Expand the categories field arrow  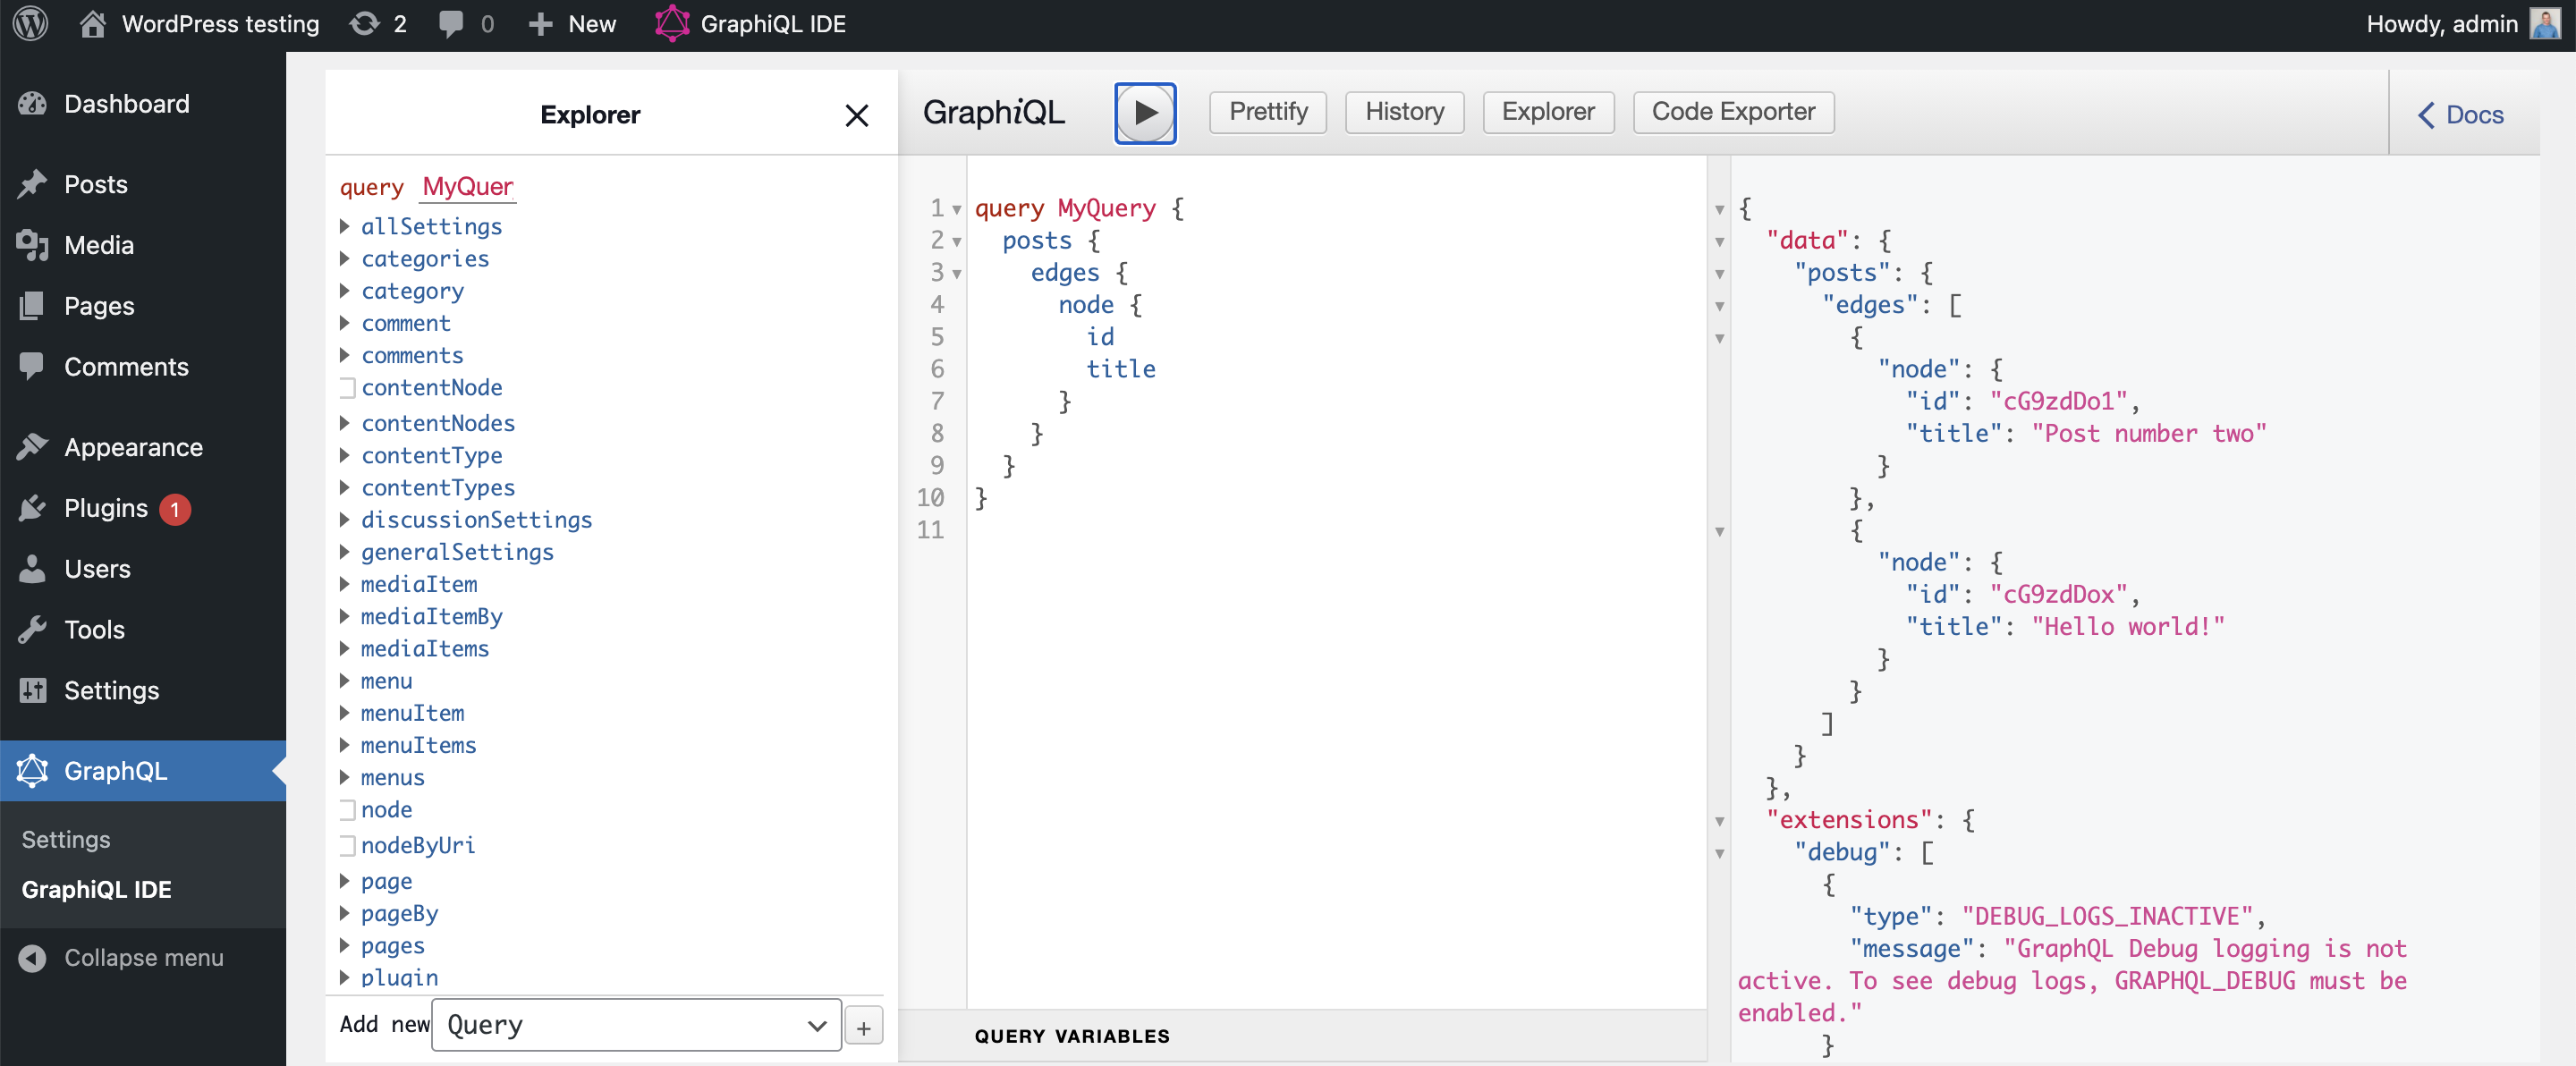345,259
